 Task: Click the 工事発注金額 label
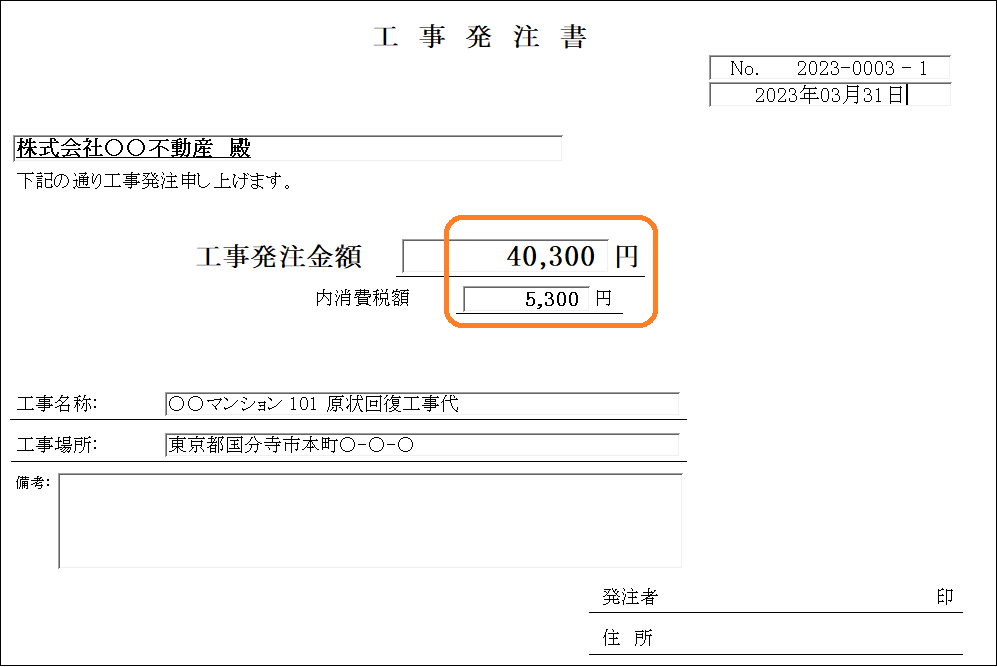279,257
